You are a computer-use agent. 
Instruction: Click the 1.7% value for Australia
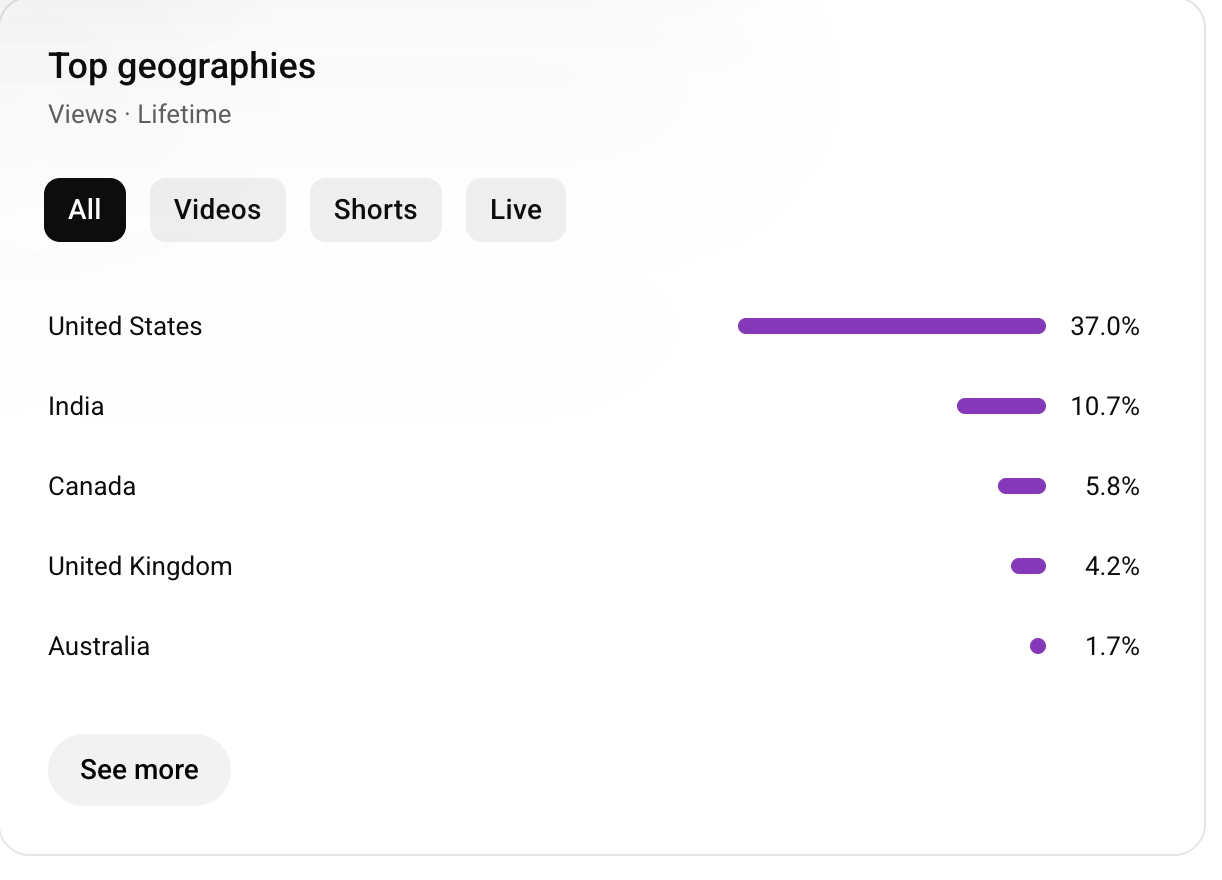(1112, 647)
